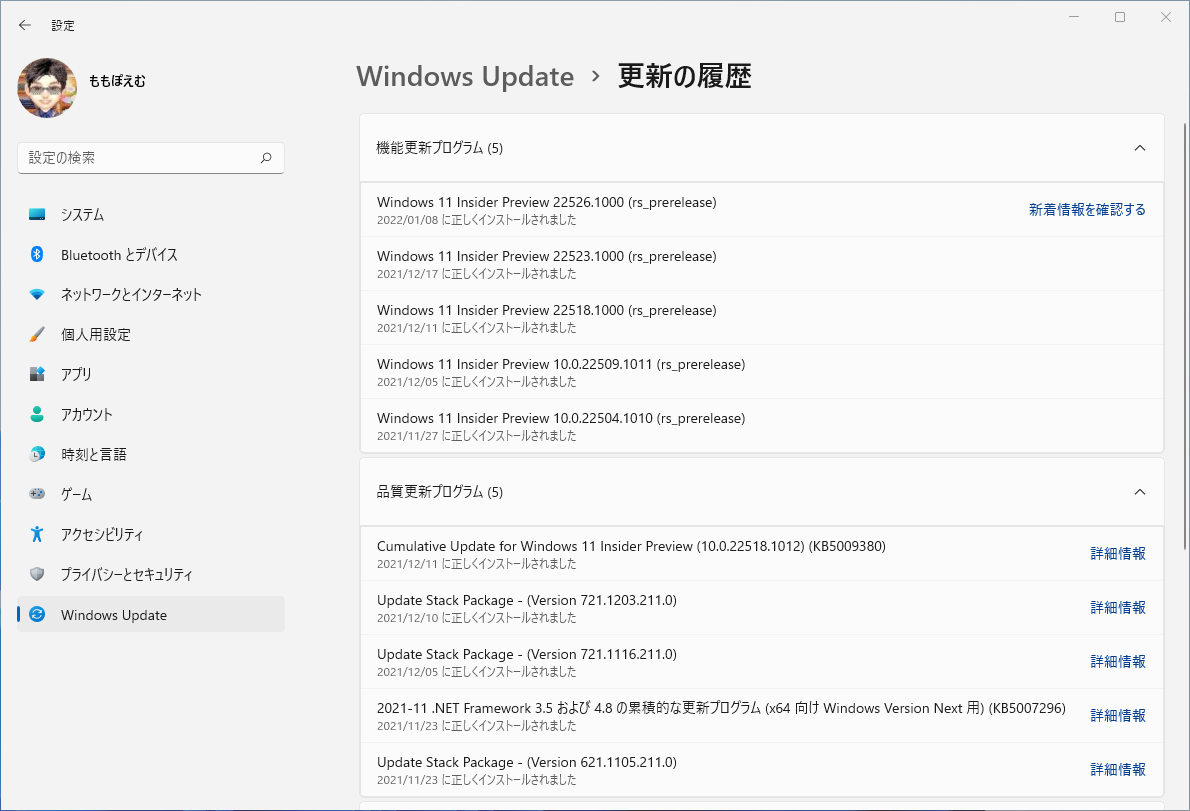Click the ももぽえむ user name

pyautogui.click(x=118, y=81)
